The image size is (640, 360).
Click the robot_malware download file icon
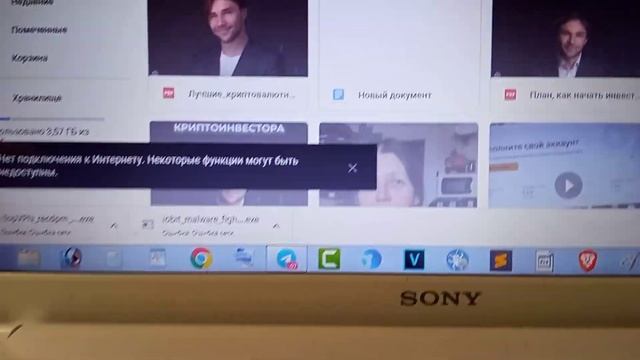click(x=147, y=224)
